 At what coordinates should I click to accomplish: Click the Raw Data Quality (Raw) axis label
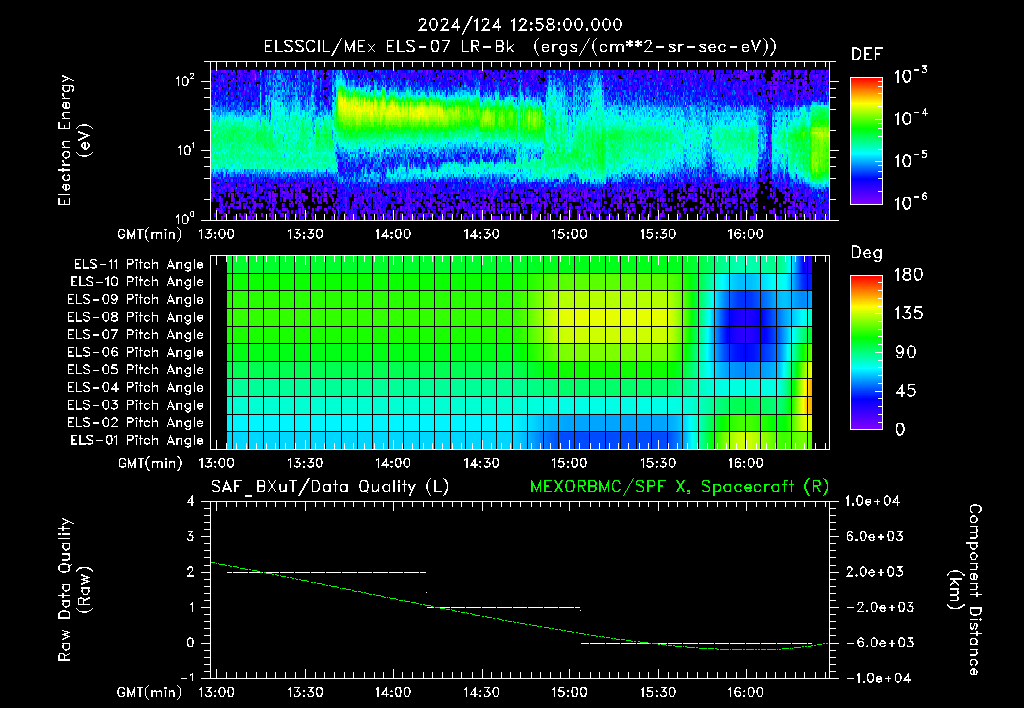(74, 590)
